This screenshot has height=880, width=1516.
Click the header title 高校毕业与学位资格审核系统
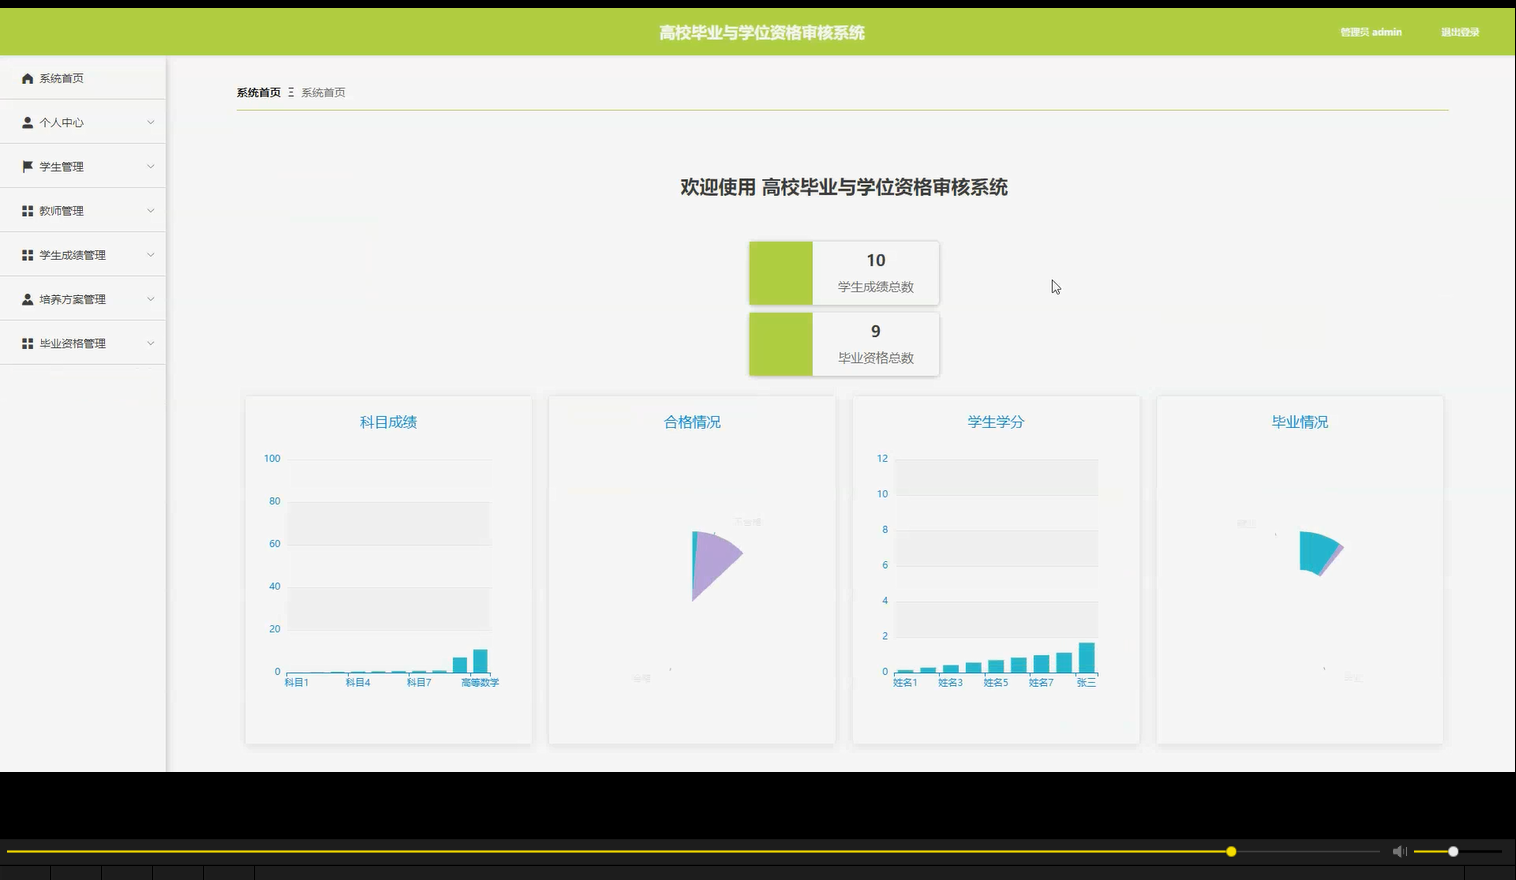pyautogui.click(x=762, y=33)
